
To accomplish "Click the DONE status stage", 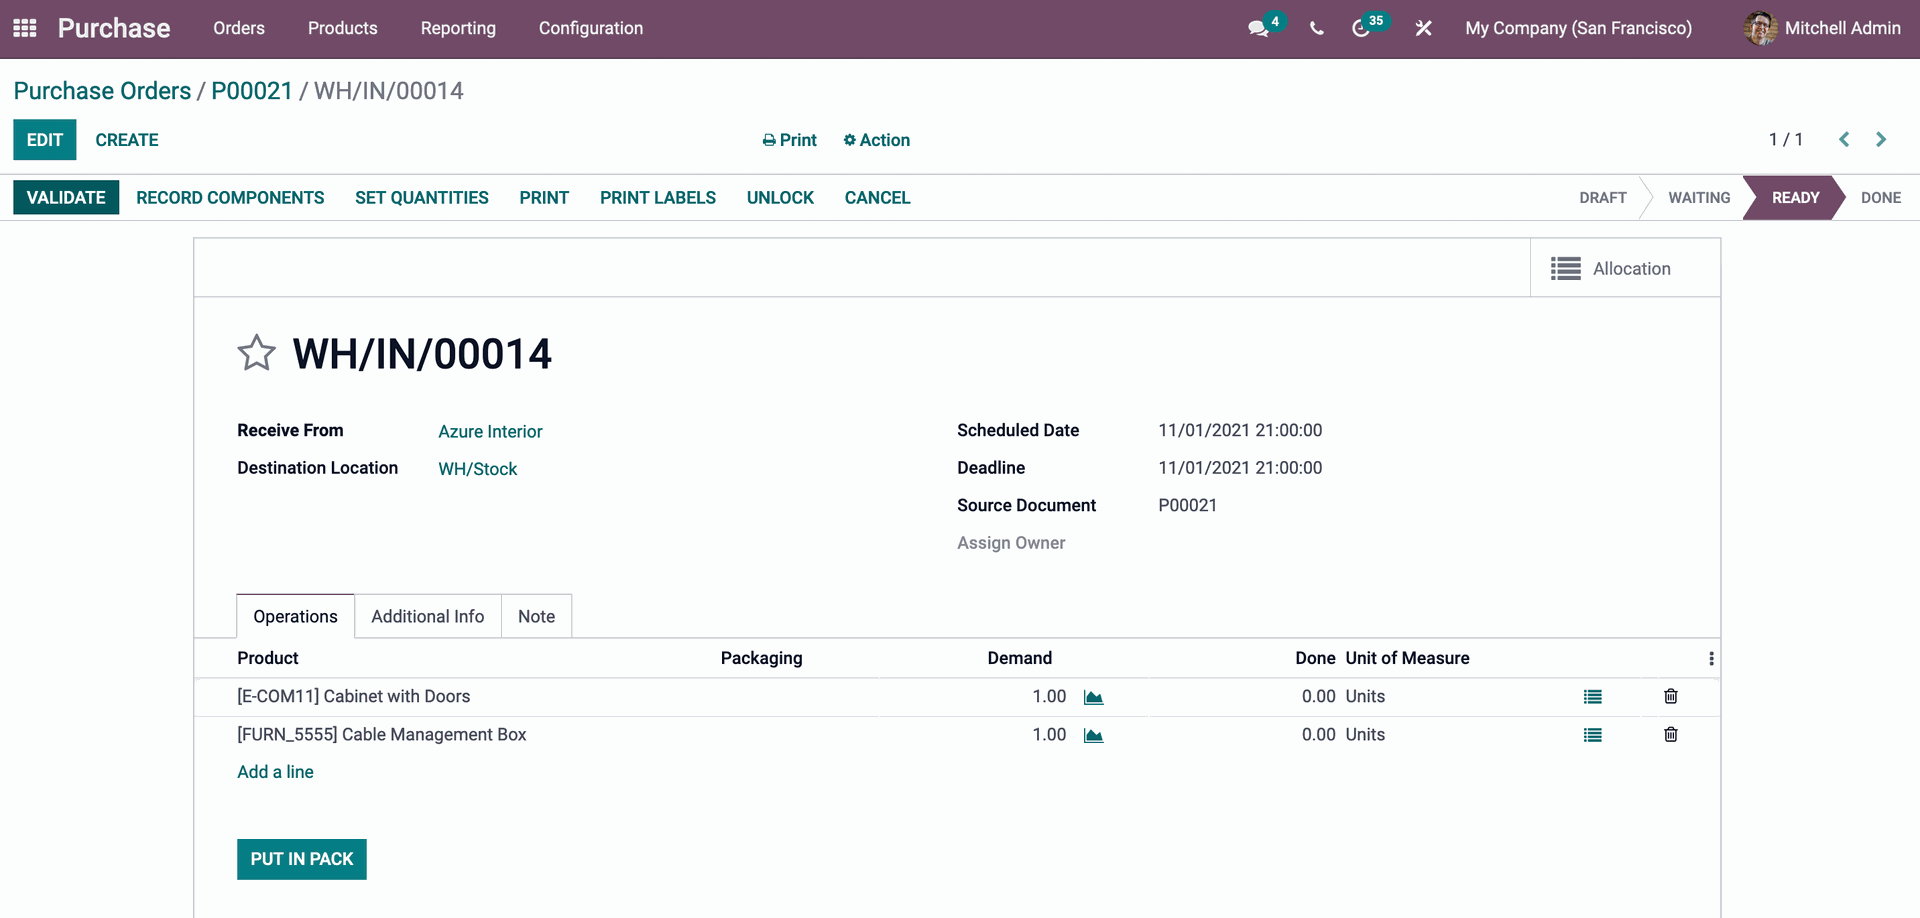I will [x=1880, y=197].
